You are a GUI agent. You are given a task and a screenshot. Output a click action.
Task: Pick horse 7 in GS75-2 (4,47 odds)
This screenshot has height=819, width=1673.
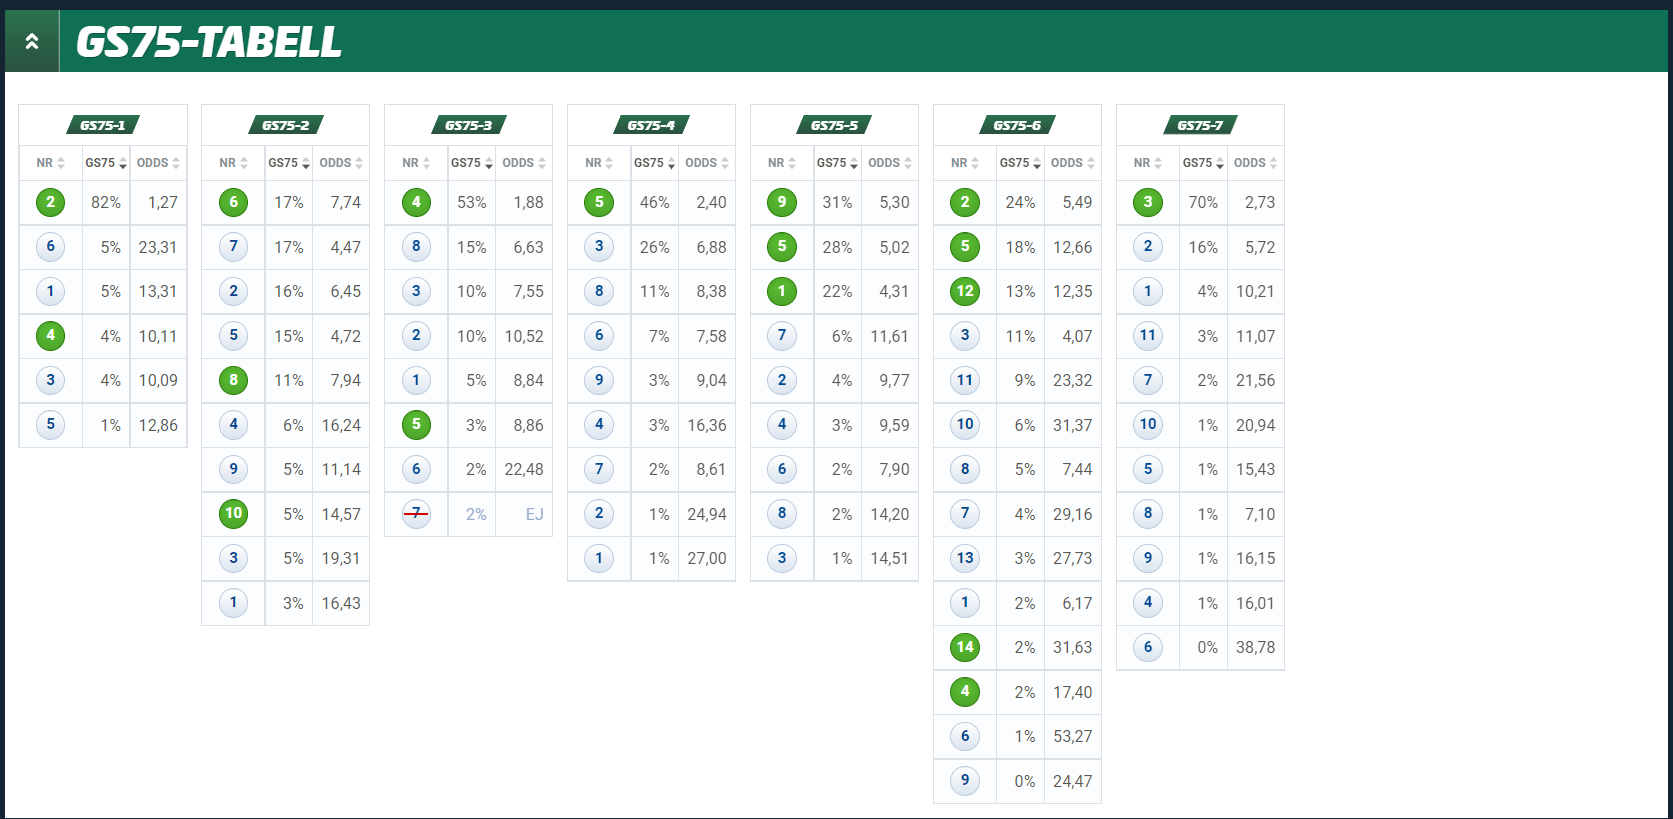click(233, 247)
